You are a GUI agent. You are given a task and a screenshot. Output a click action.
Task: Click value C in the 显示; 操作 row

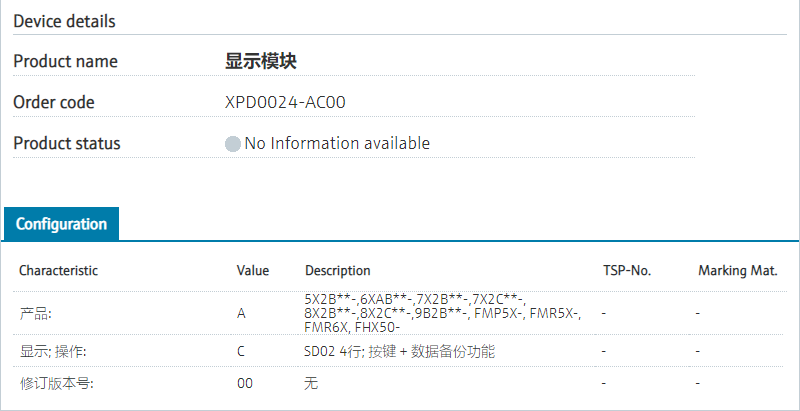click(x=241, y=352)
